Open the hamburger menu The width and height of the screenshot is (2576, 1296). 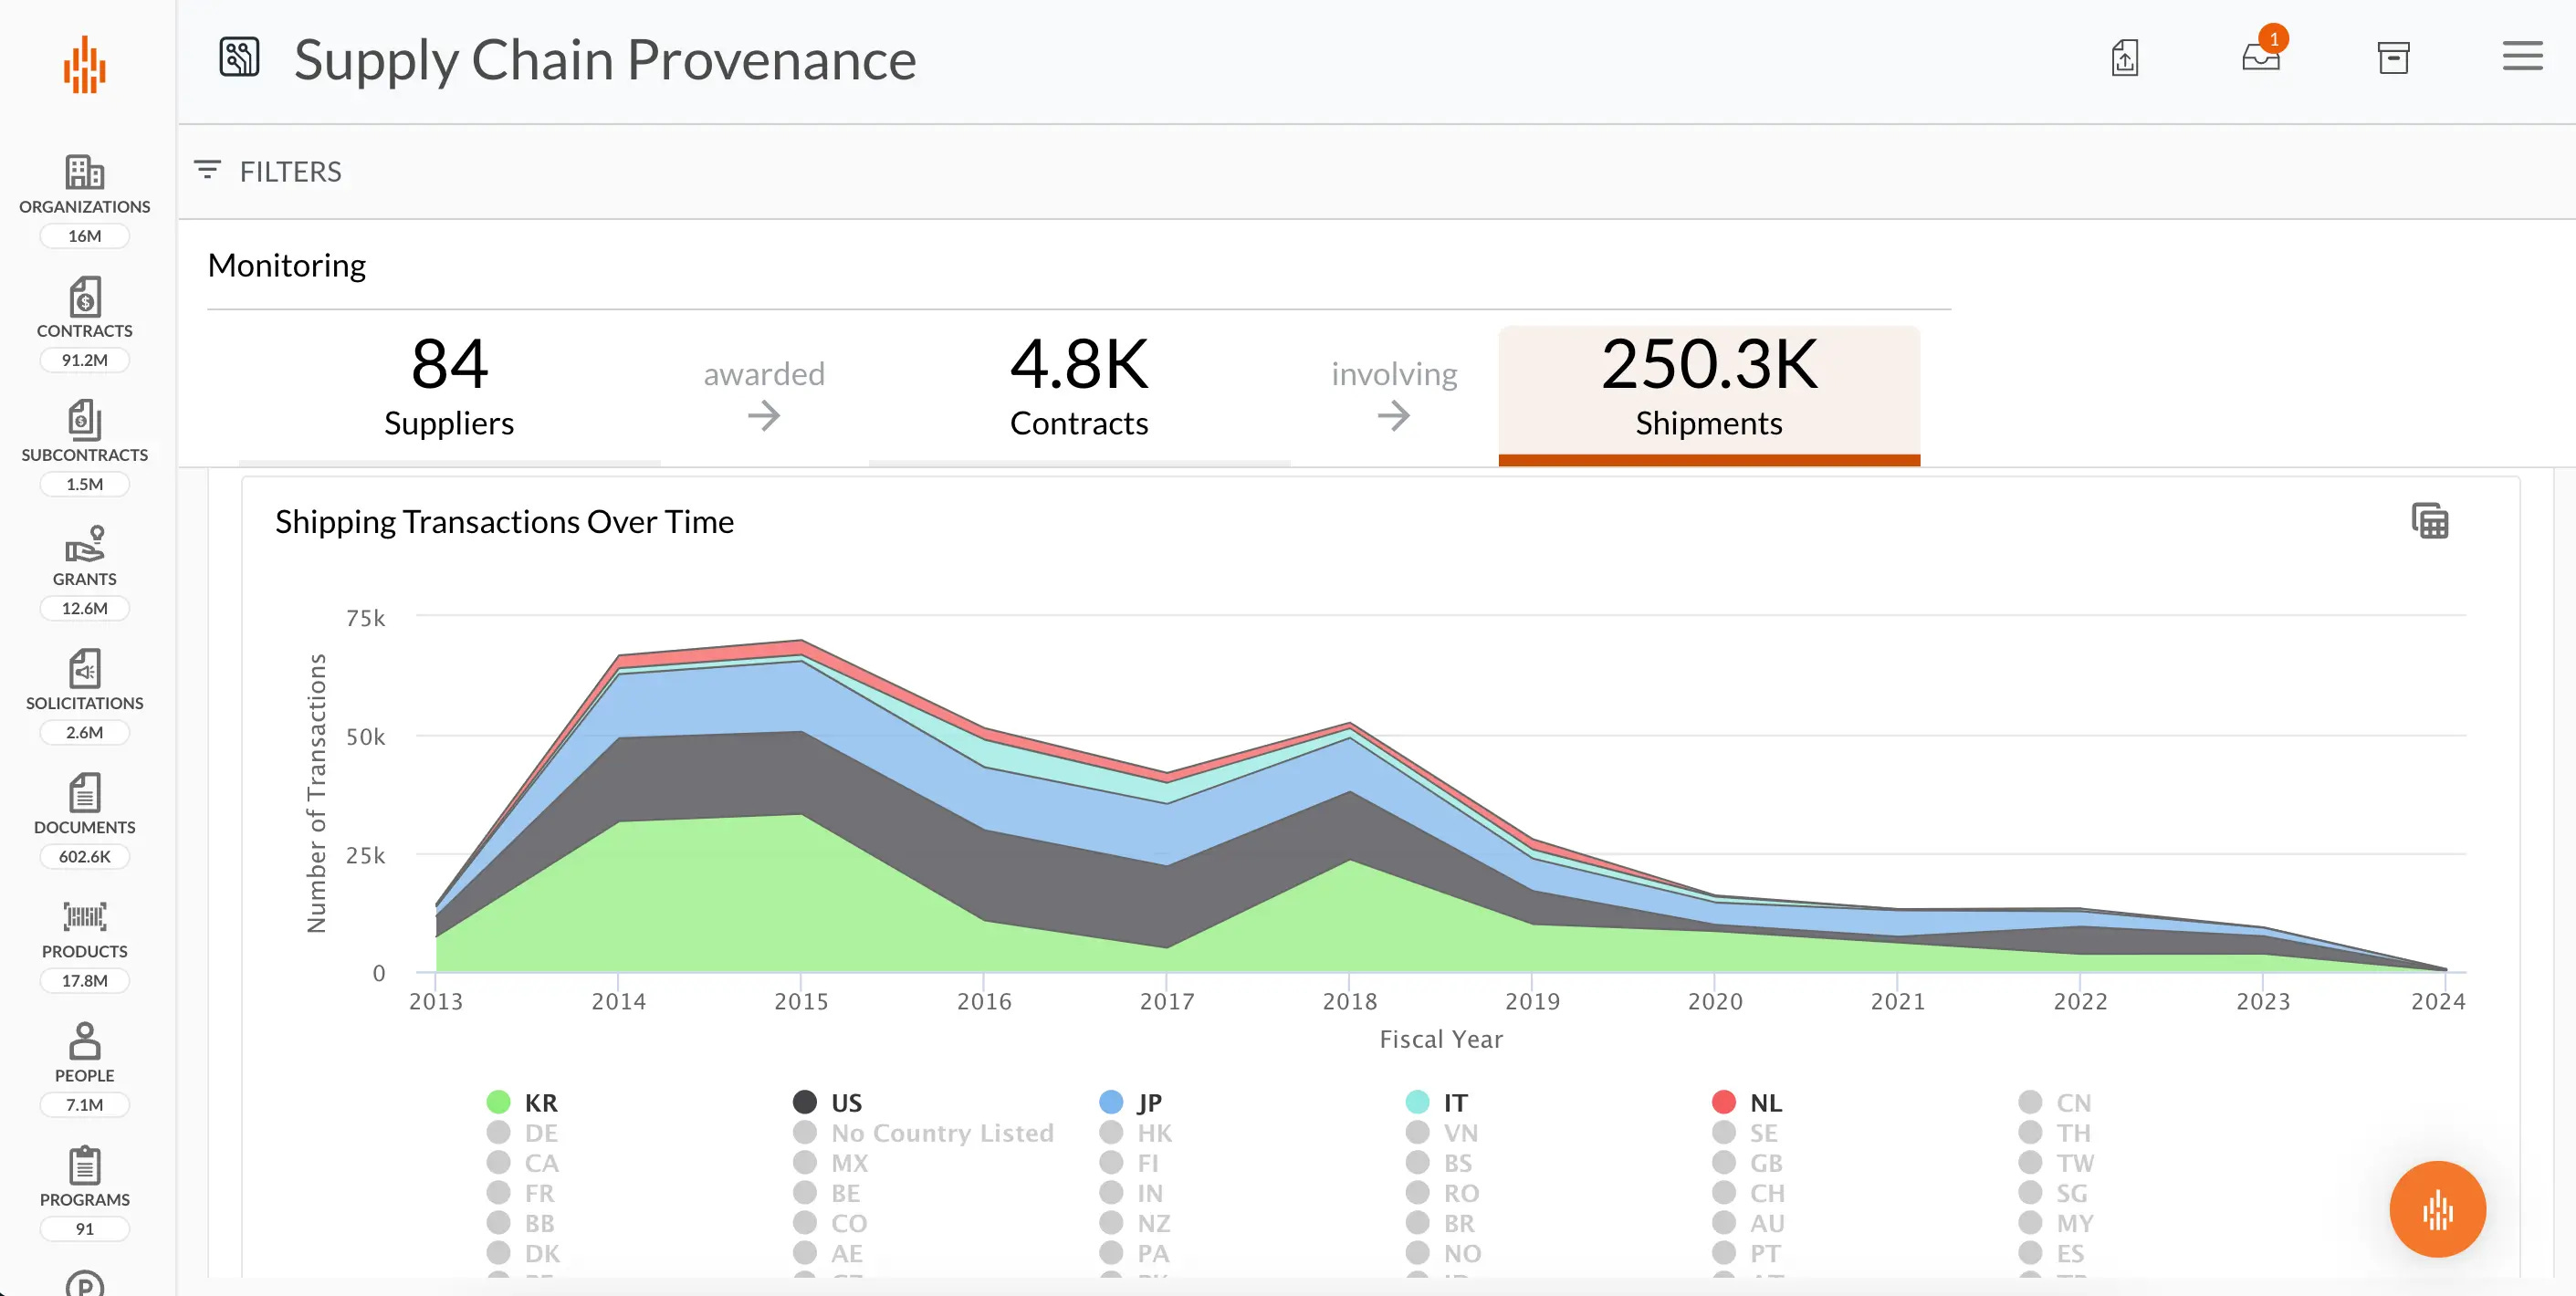[x=2522, y=57]
